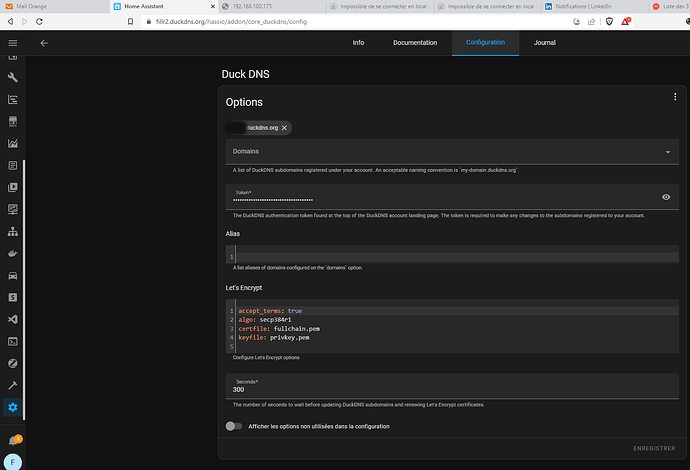Click the browser address bar URL

231,22
